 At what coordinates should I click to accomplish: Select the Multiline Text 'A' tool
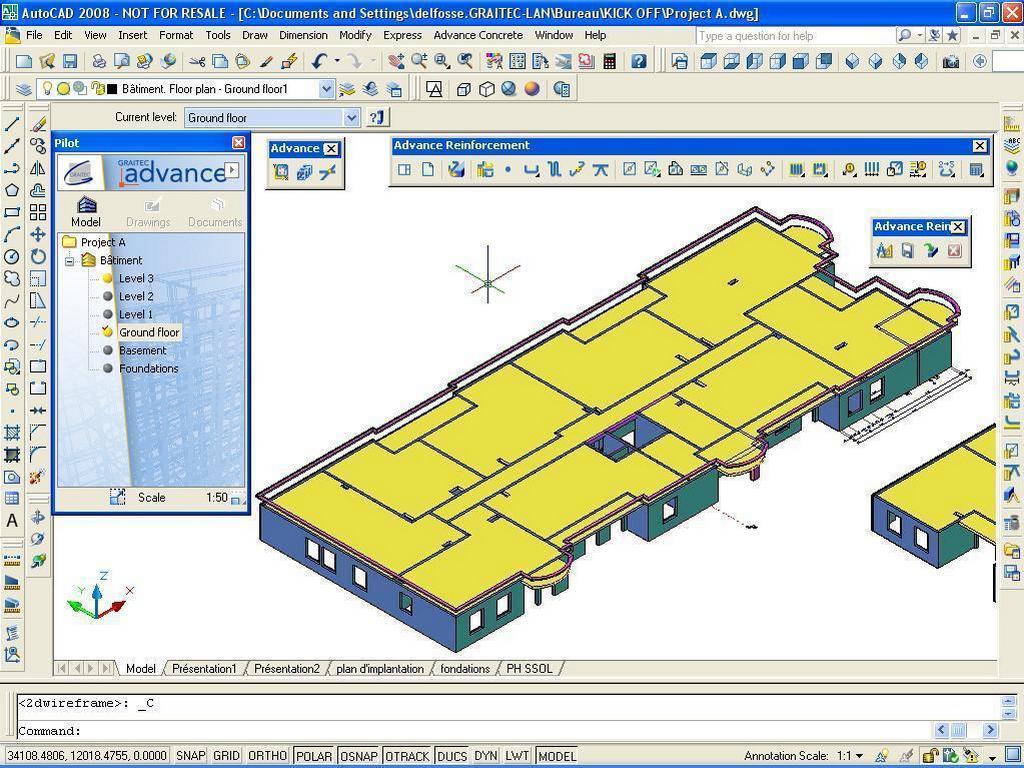pyautogui.click(x=12, y=521)
